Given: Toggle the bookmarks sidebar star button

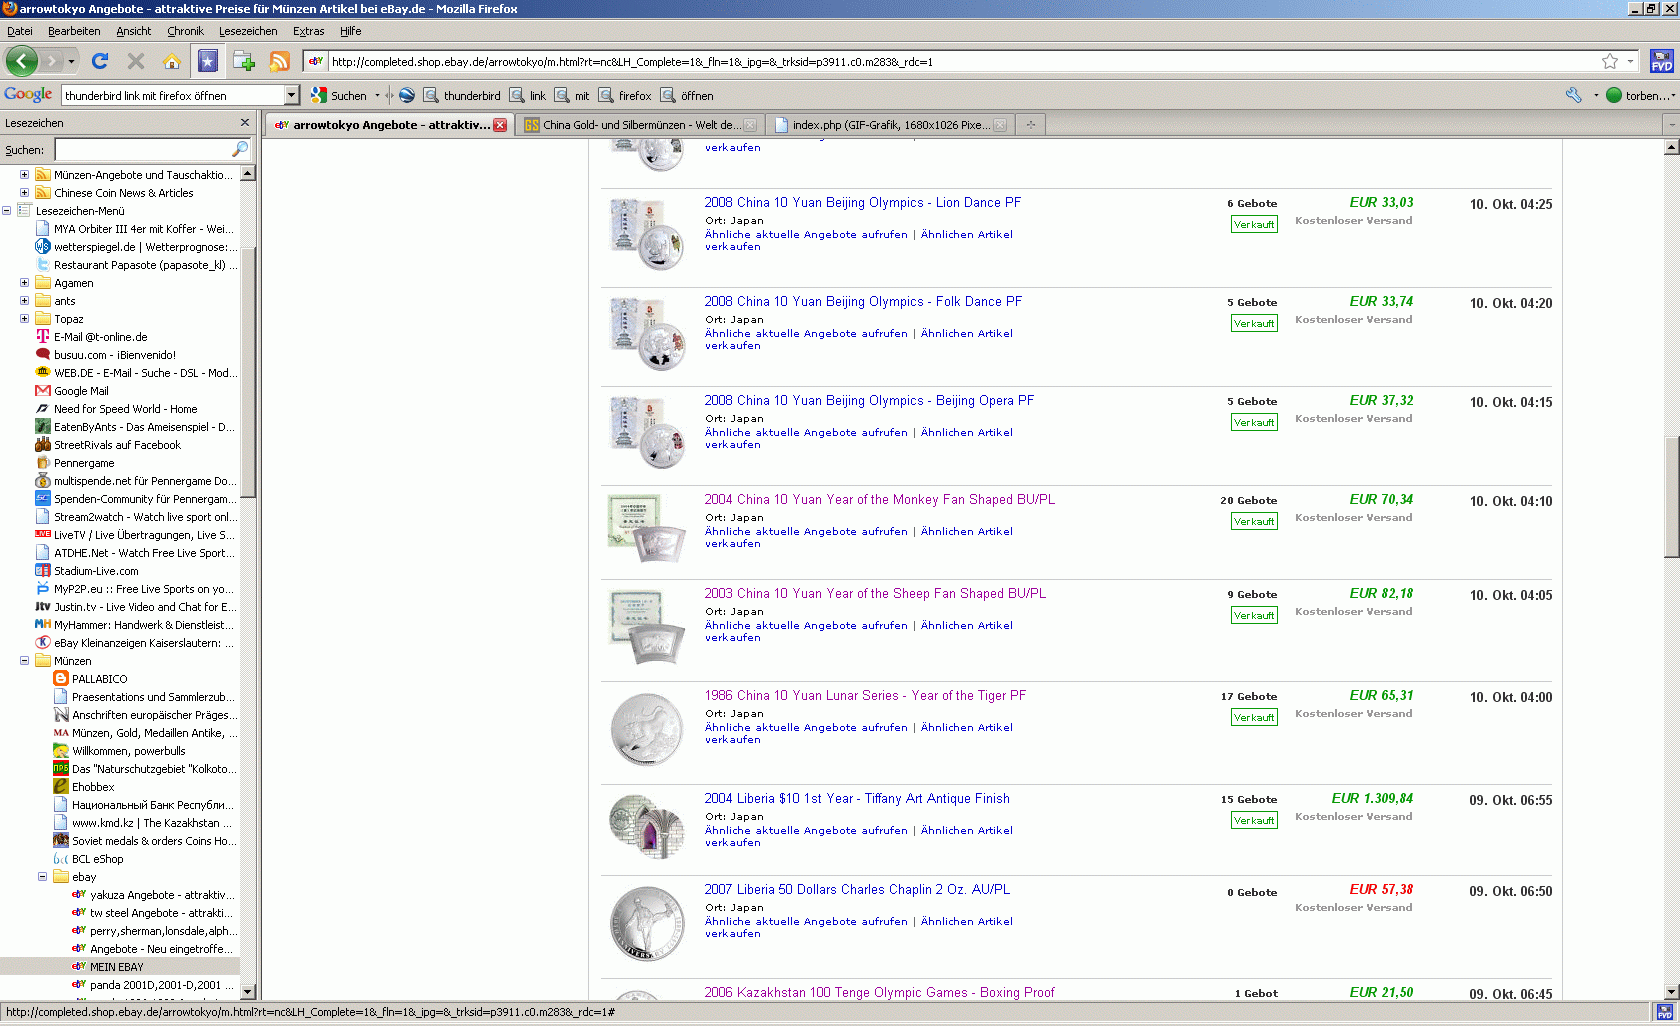Looking at the screenshot, I should pyautogui.click(x=207, y=62).
